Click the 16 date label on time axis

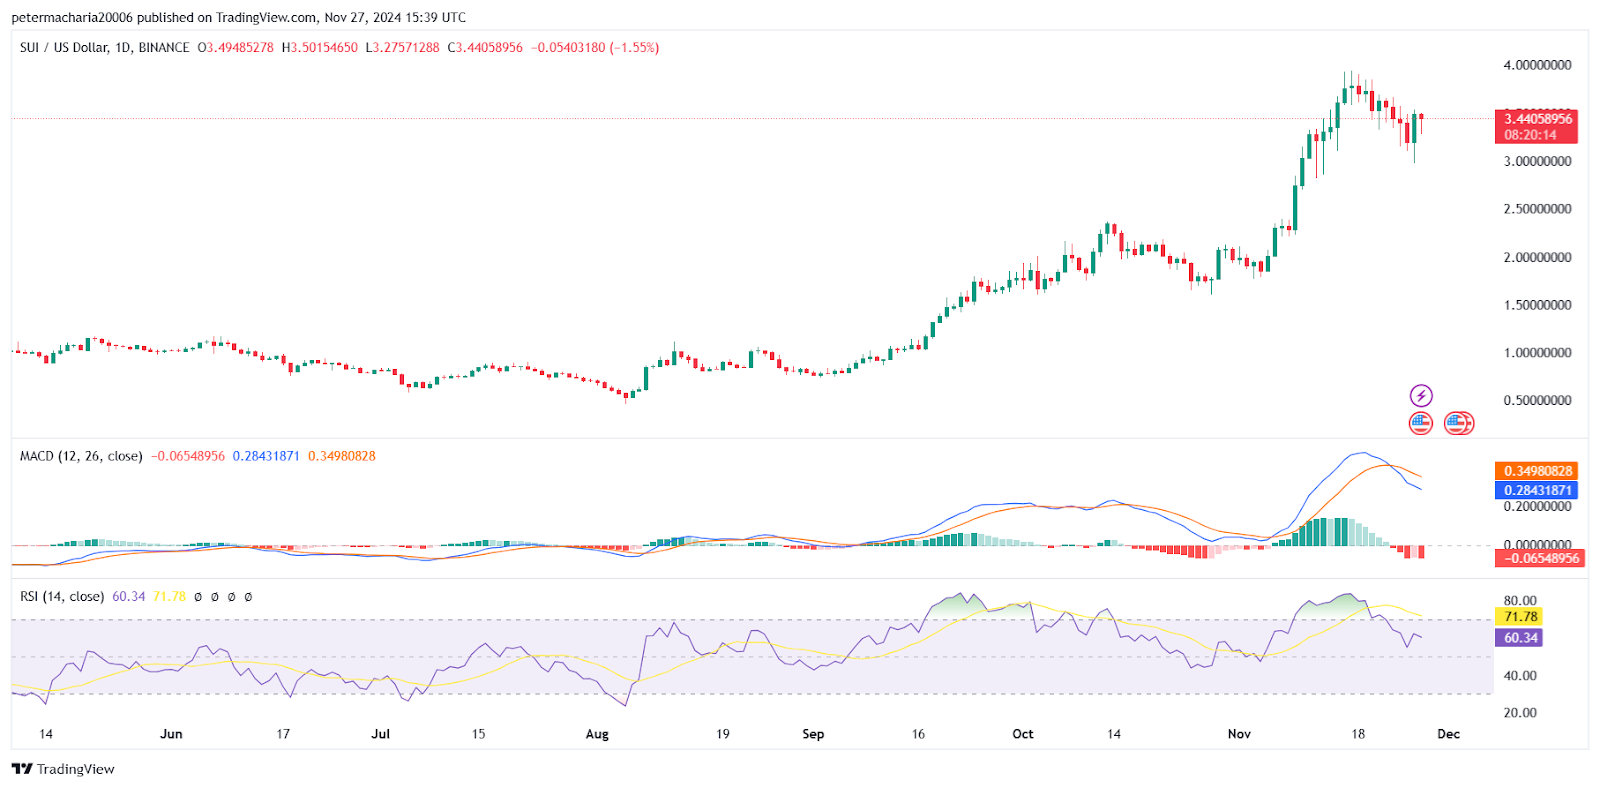coord(918,734)
